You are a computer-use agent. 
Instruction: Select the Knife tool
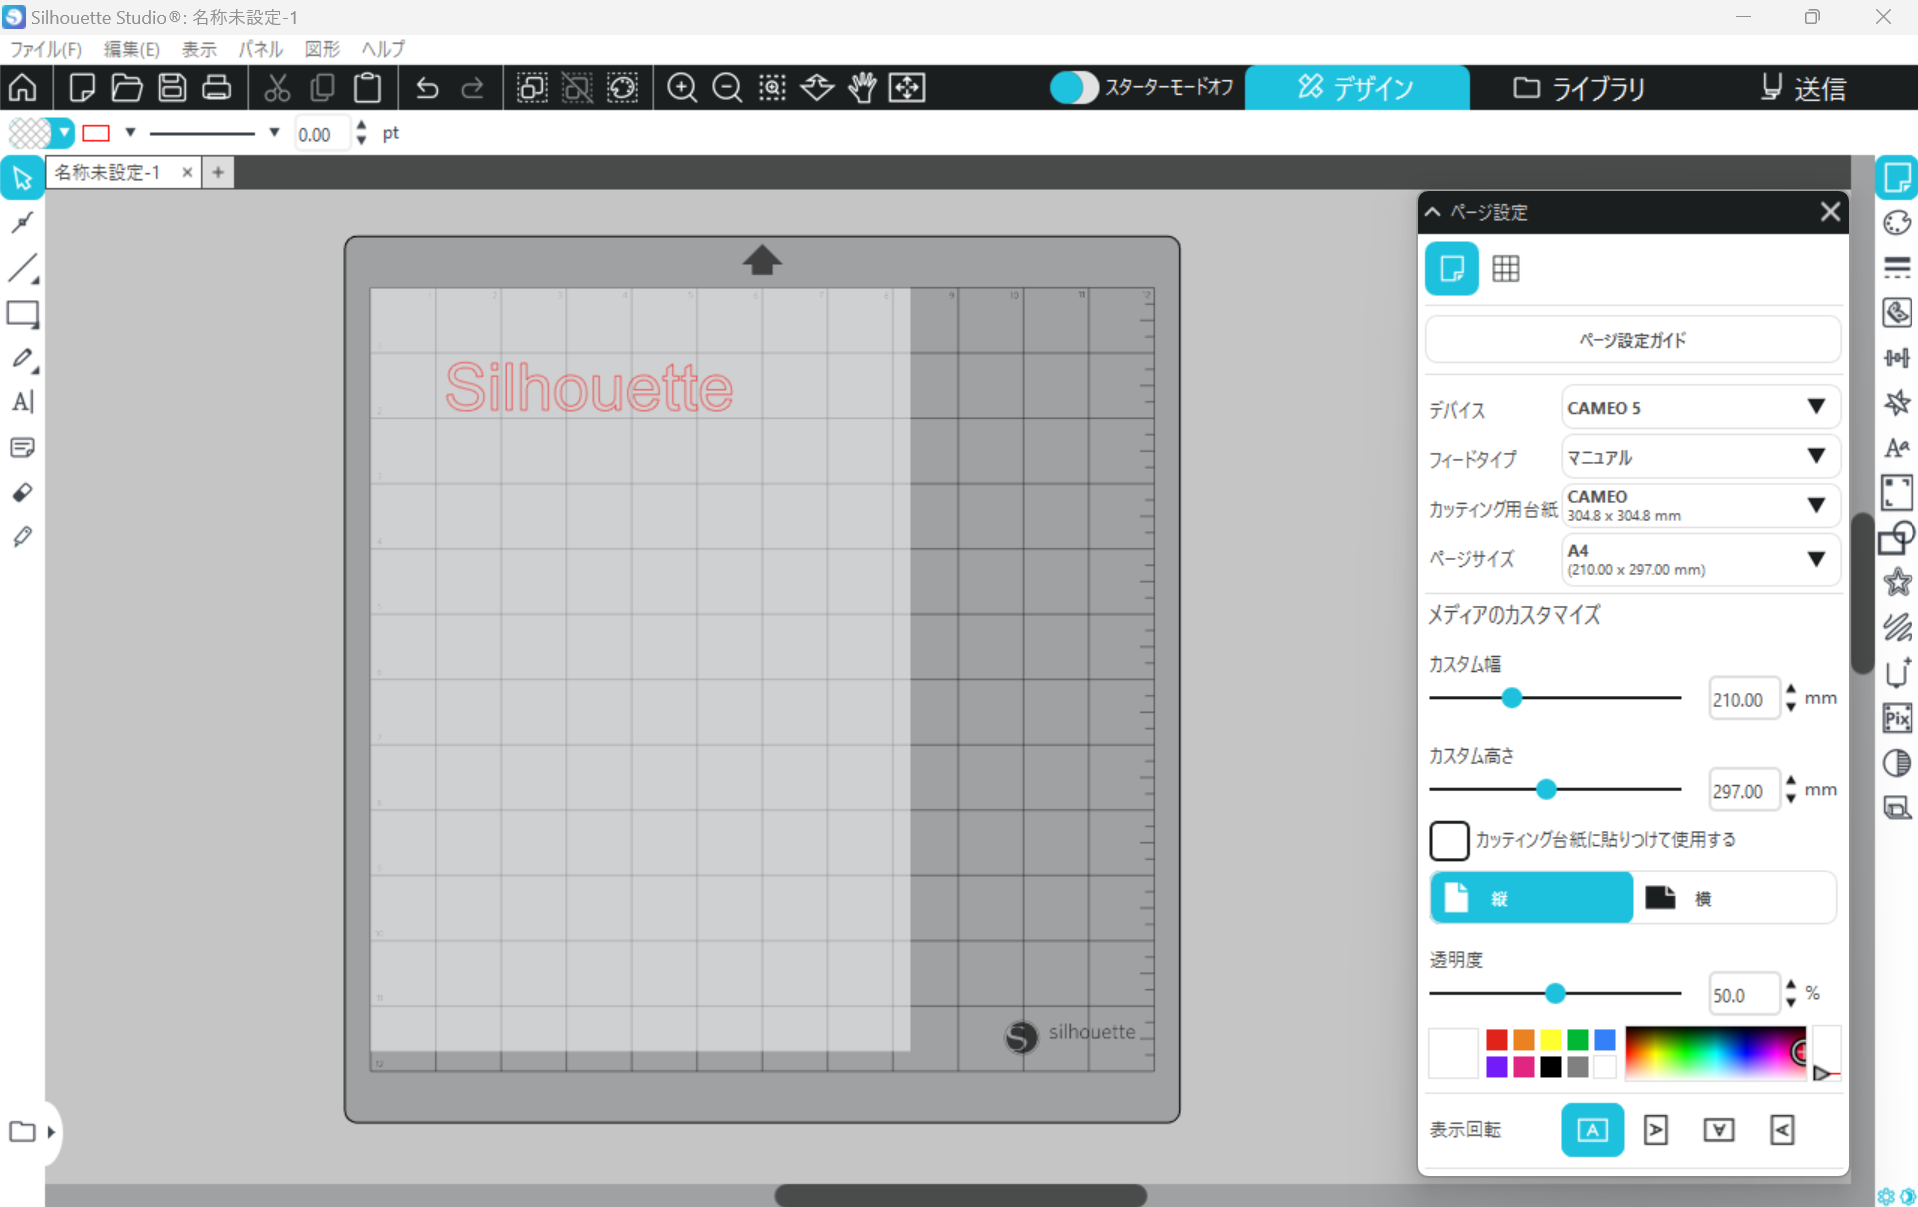(x=22, y=537)
